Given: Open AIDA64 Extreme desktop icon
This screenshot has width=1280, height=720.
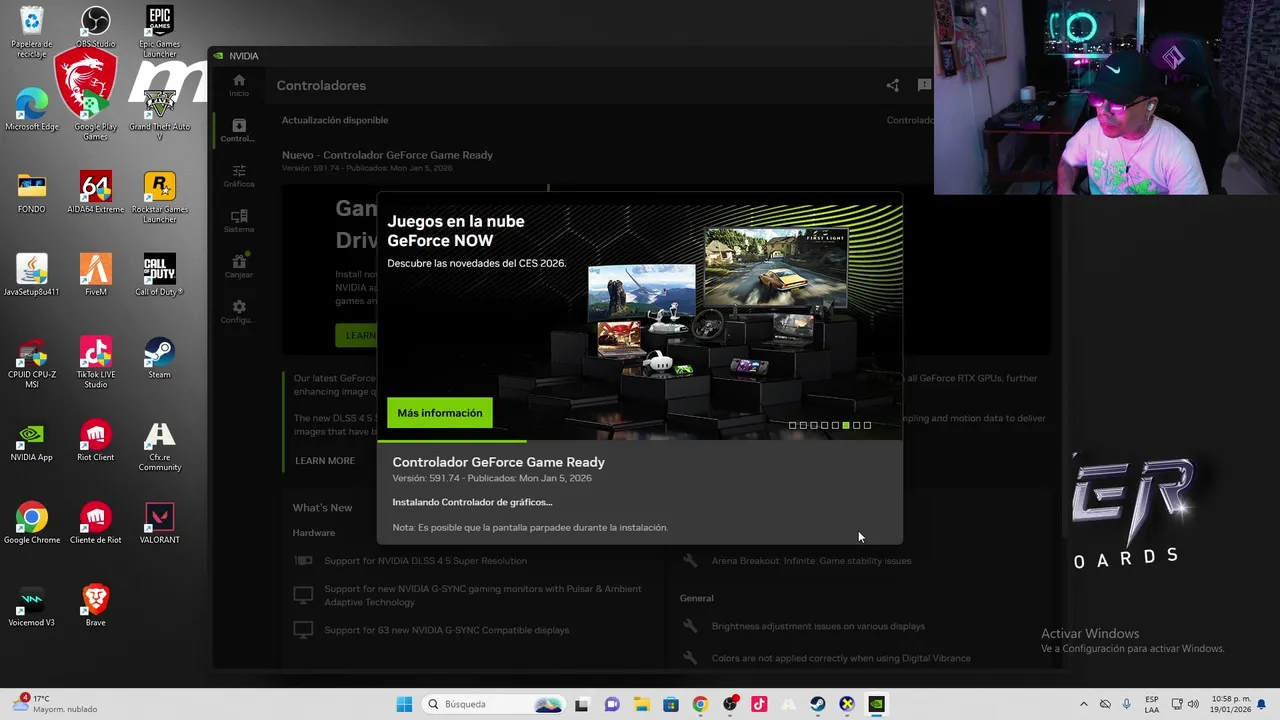Looking at the screenshot, I should [96, 193].
